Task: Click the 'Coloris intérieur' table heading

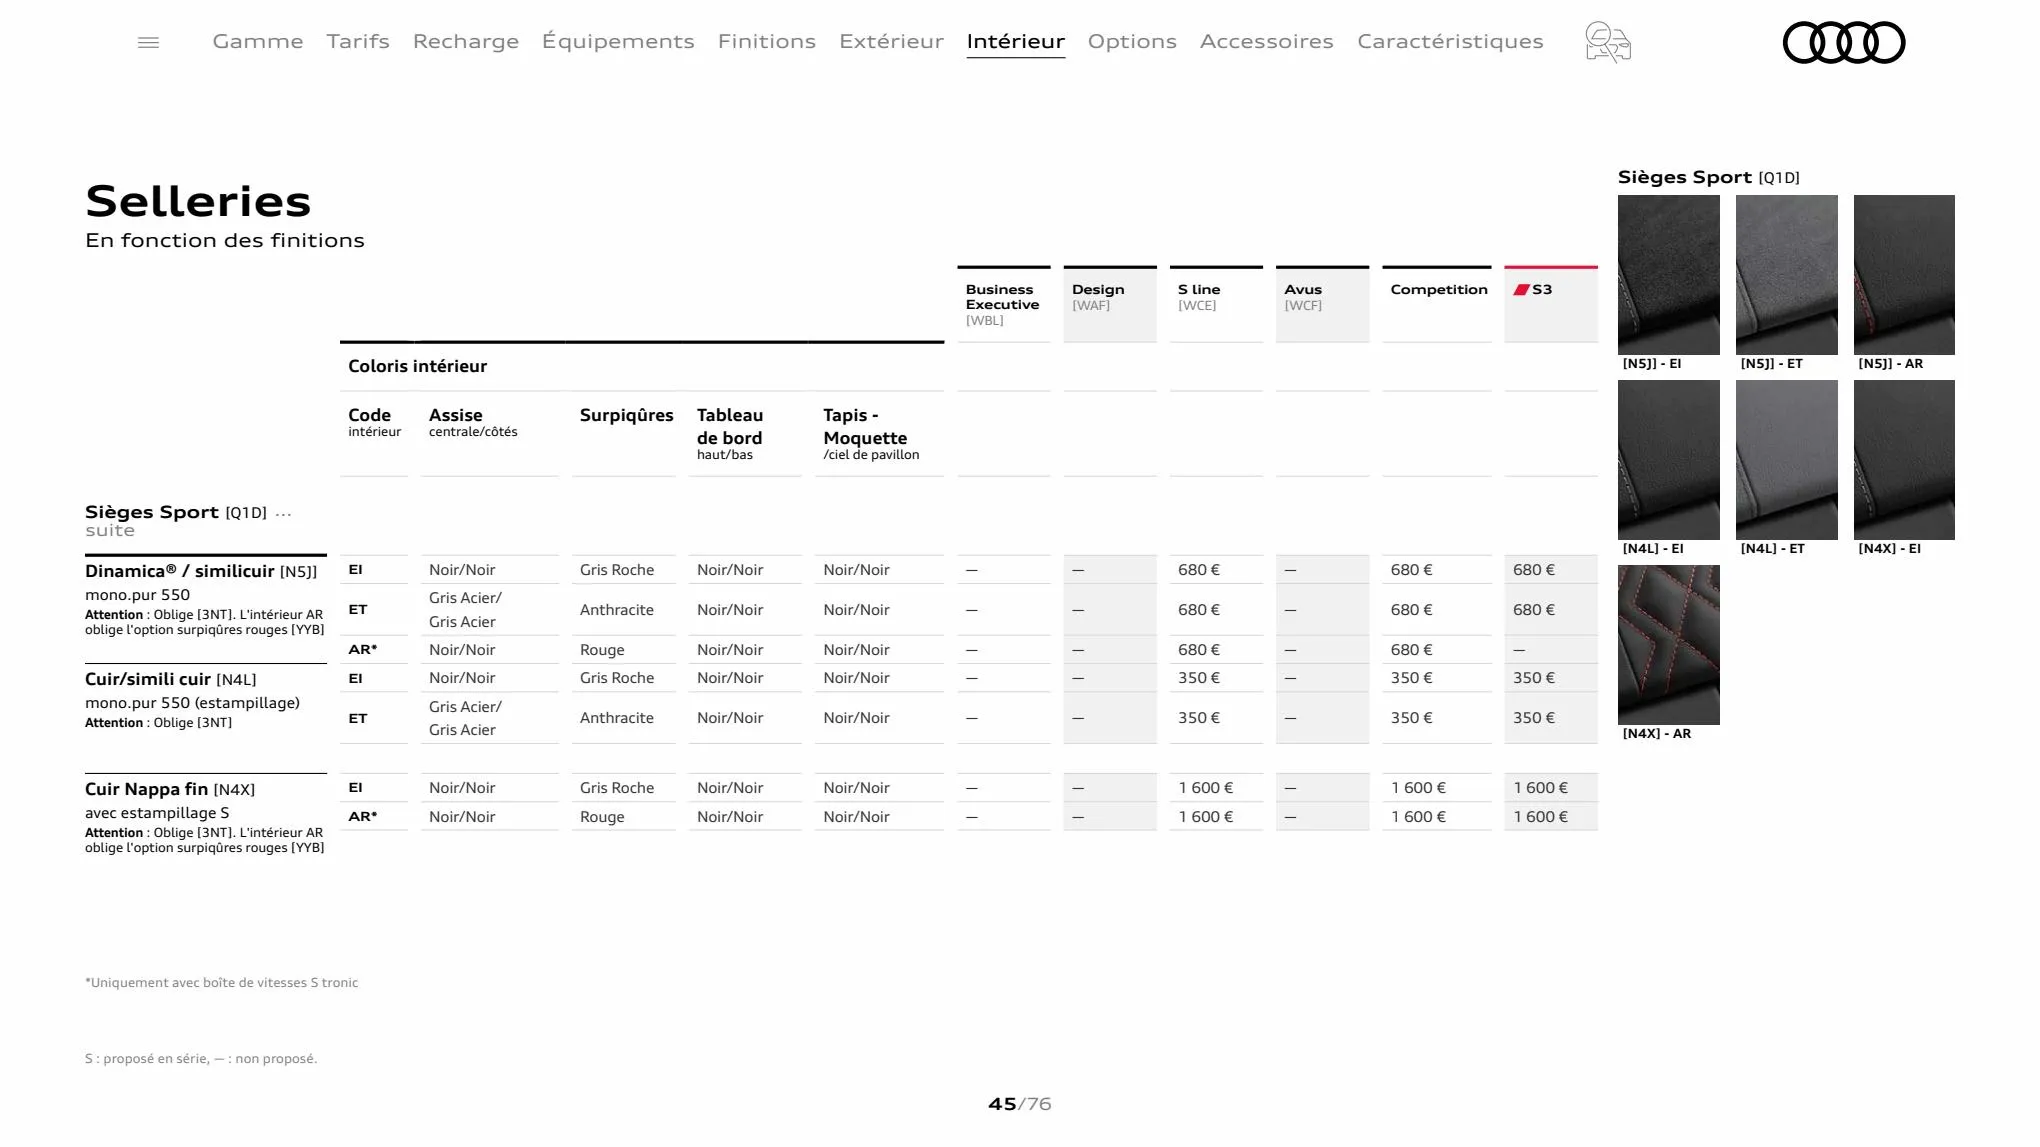Action: (x=417, y=366)
